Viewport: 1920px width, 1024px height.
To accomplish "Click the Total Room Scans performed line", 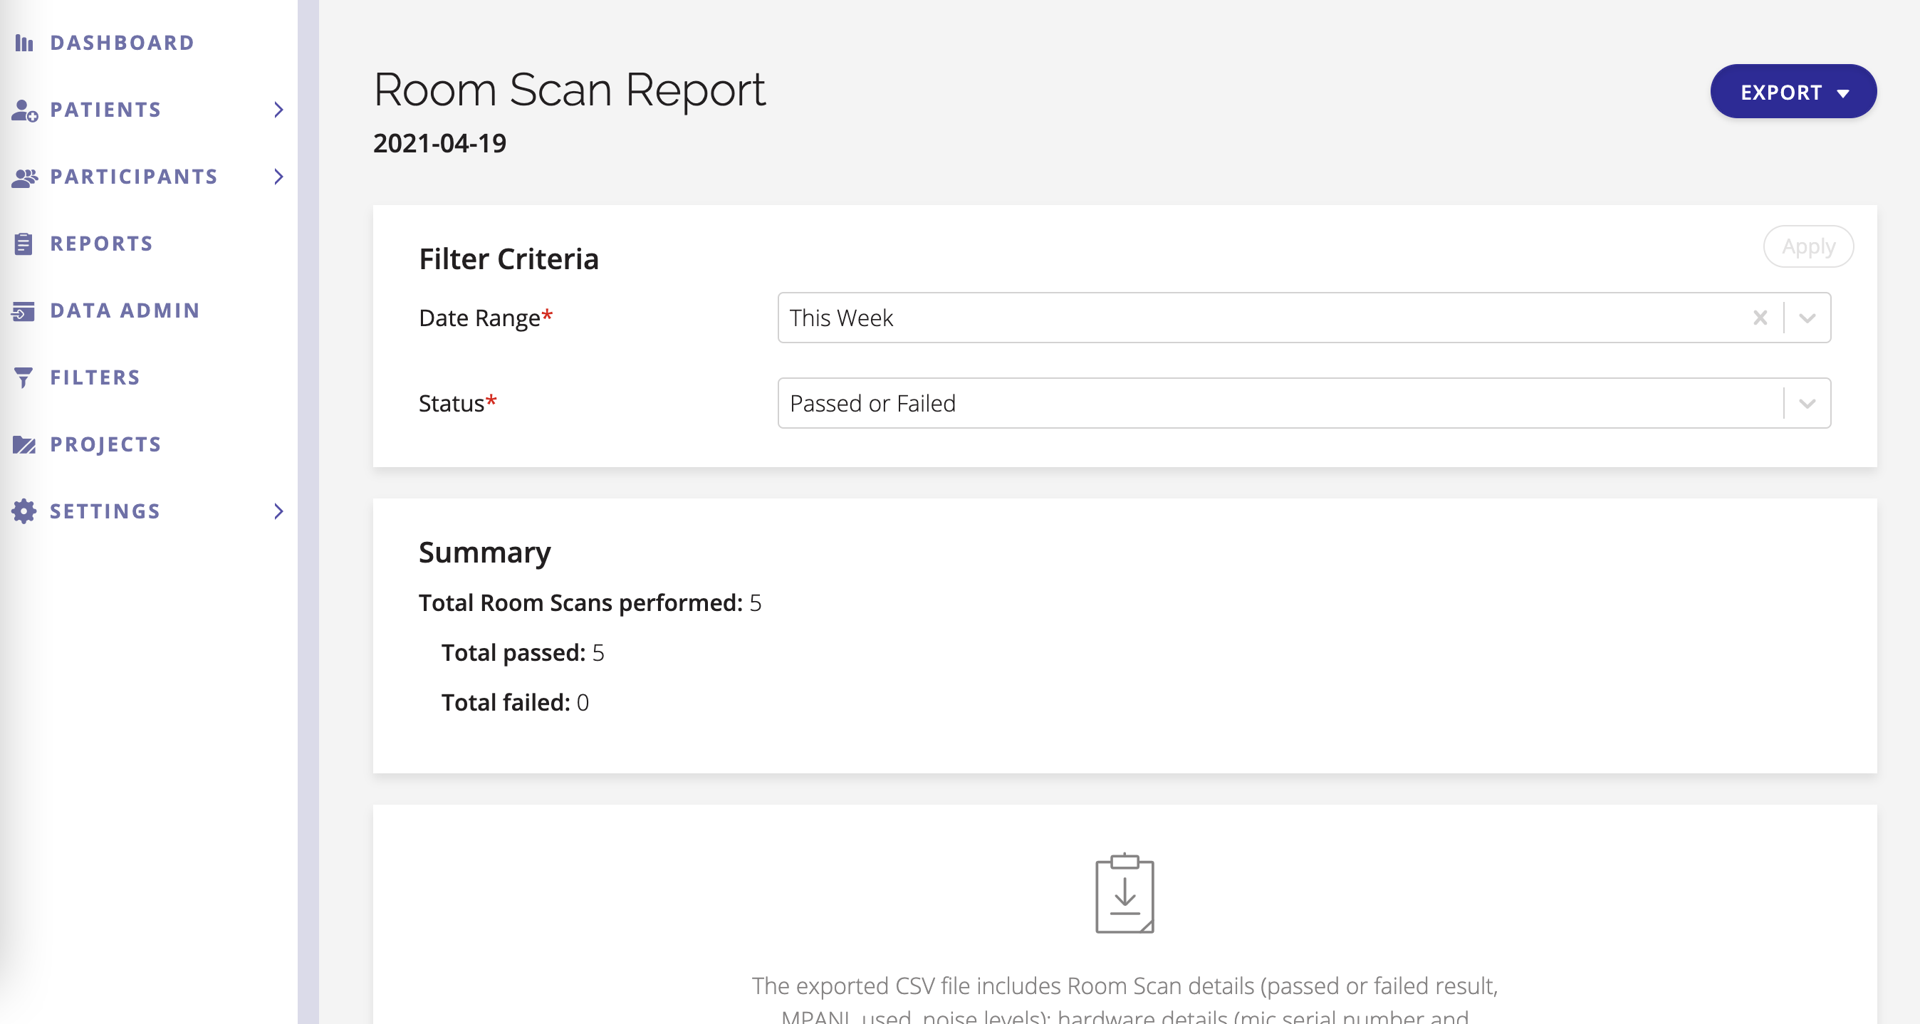I will point(590,603).
